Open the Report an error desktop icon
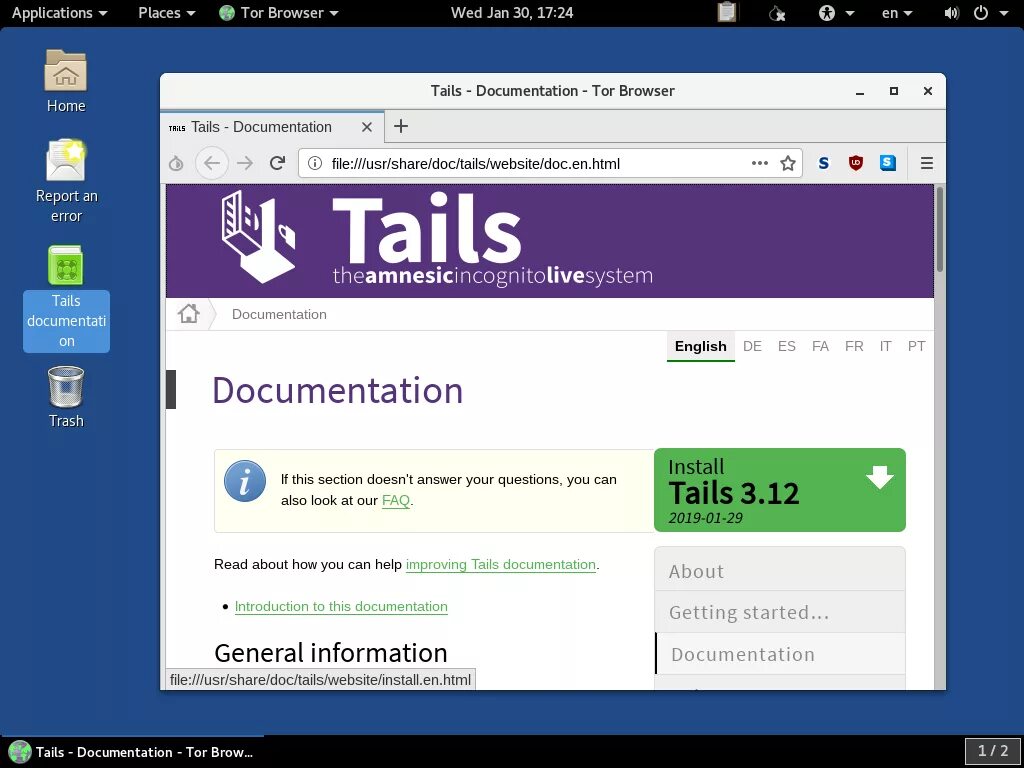Viewport: 1024px width, 768px height. [x=66, y=181]
